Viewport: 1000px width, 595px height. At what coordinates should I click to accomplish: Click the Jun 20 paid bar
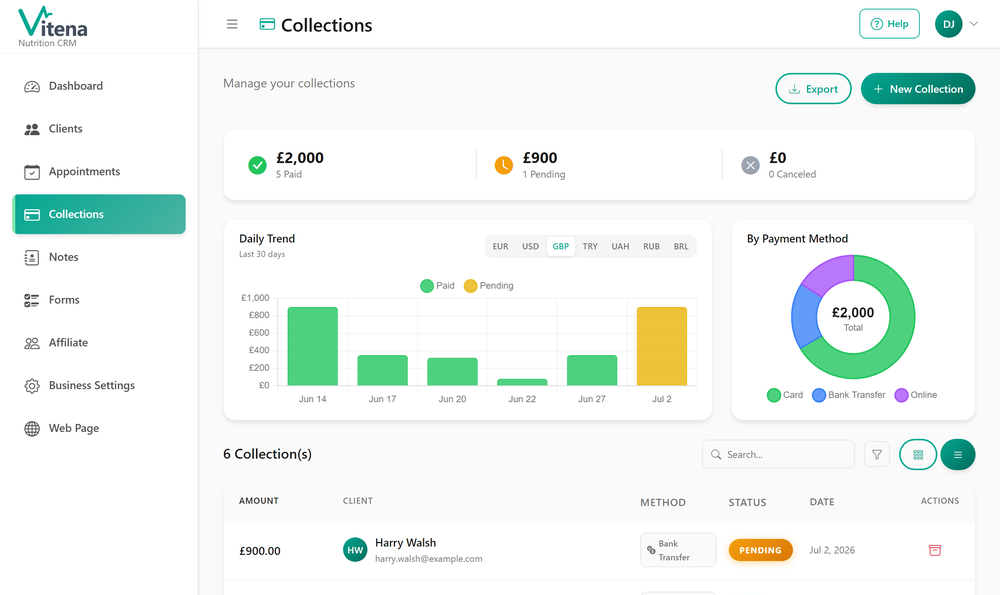coord(452,371)
